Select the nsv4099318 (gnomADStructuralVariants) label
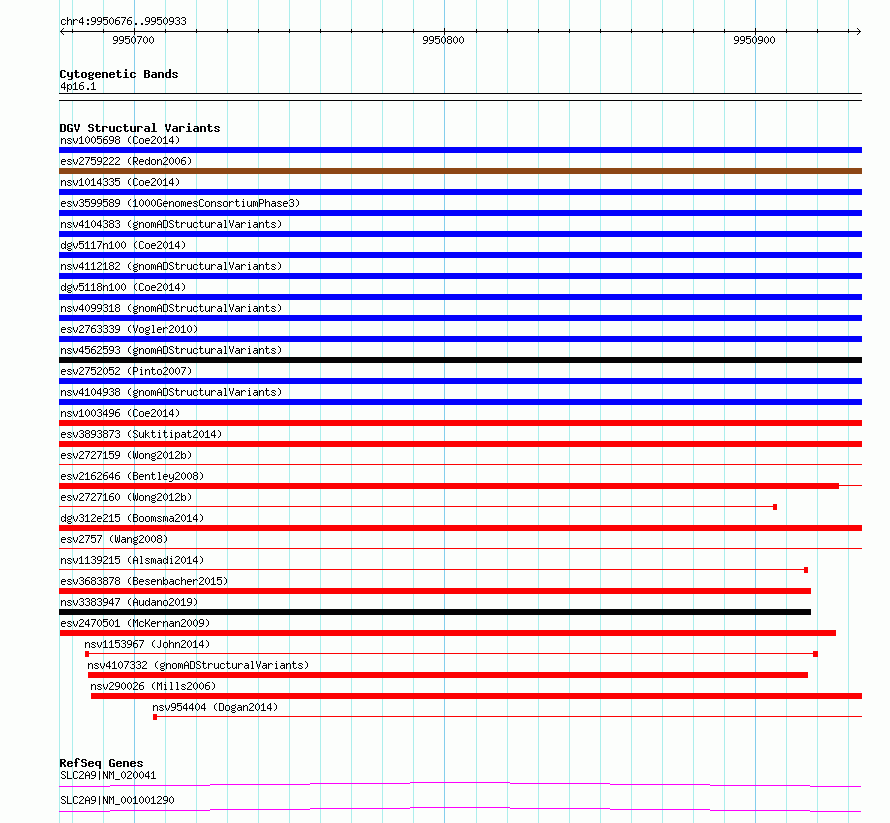890x823 pixels. click(171, 308)
